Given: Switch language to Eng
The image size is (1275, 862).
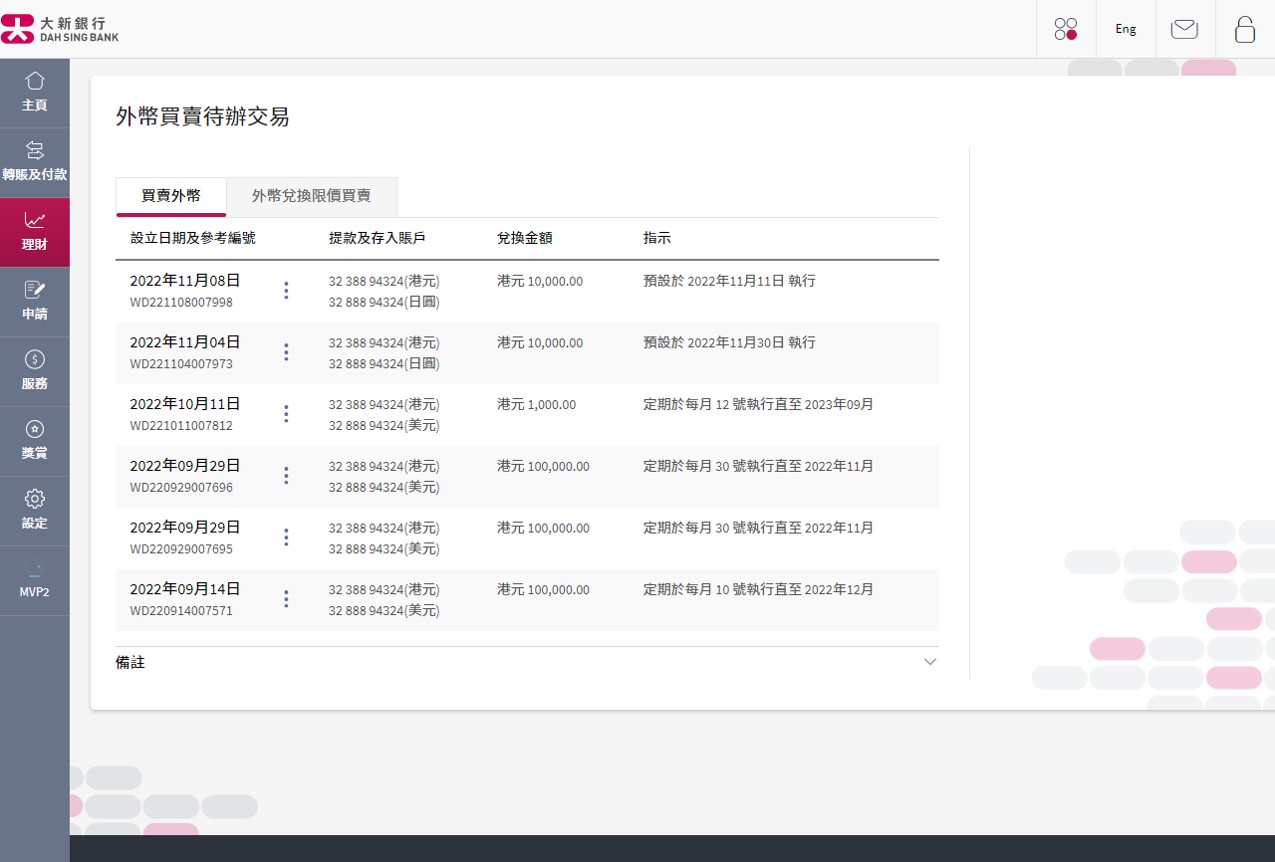Looking at the screenshot, I should (1124, 29).
